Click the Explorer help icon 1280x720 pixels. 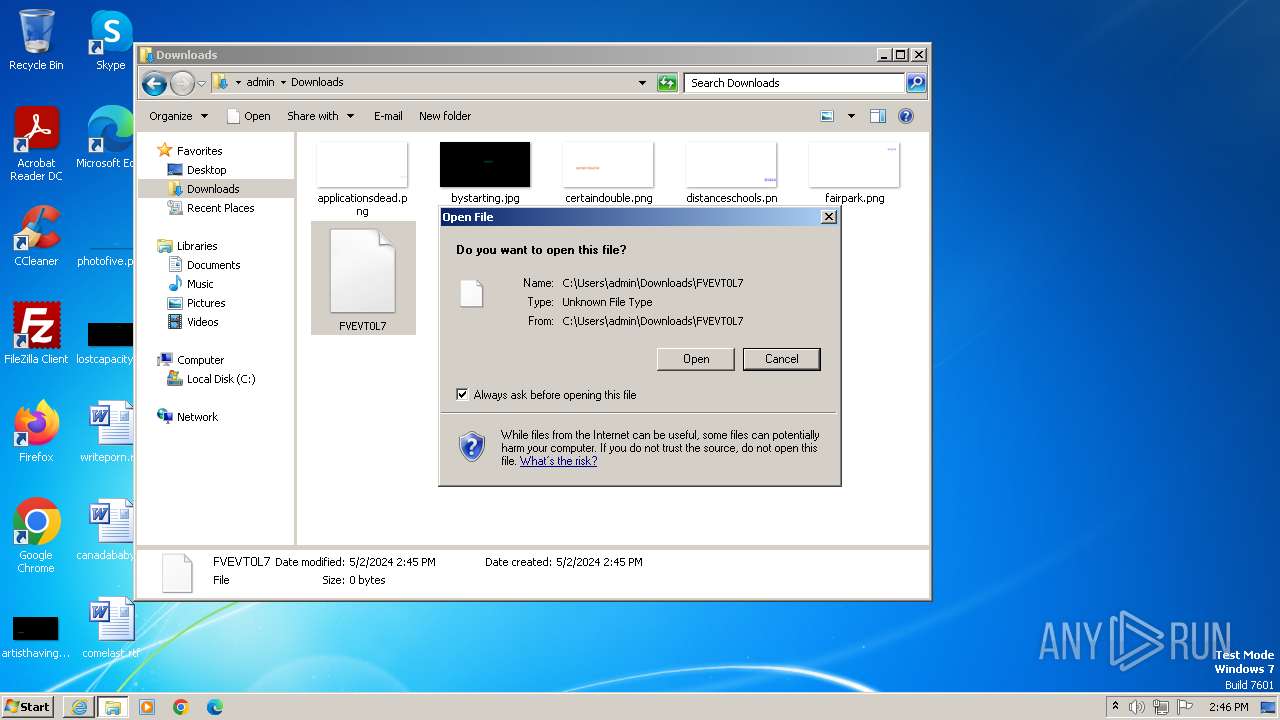[906, 116]
